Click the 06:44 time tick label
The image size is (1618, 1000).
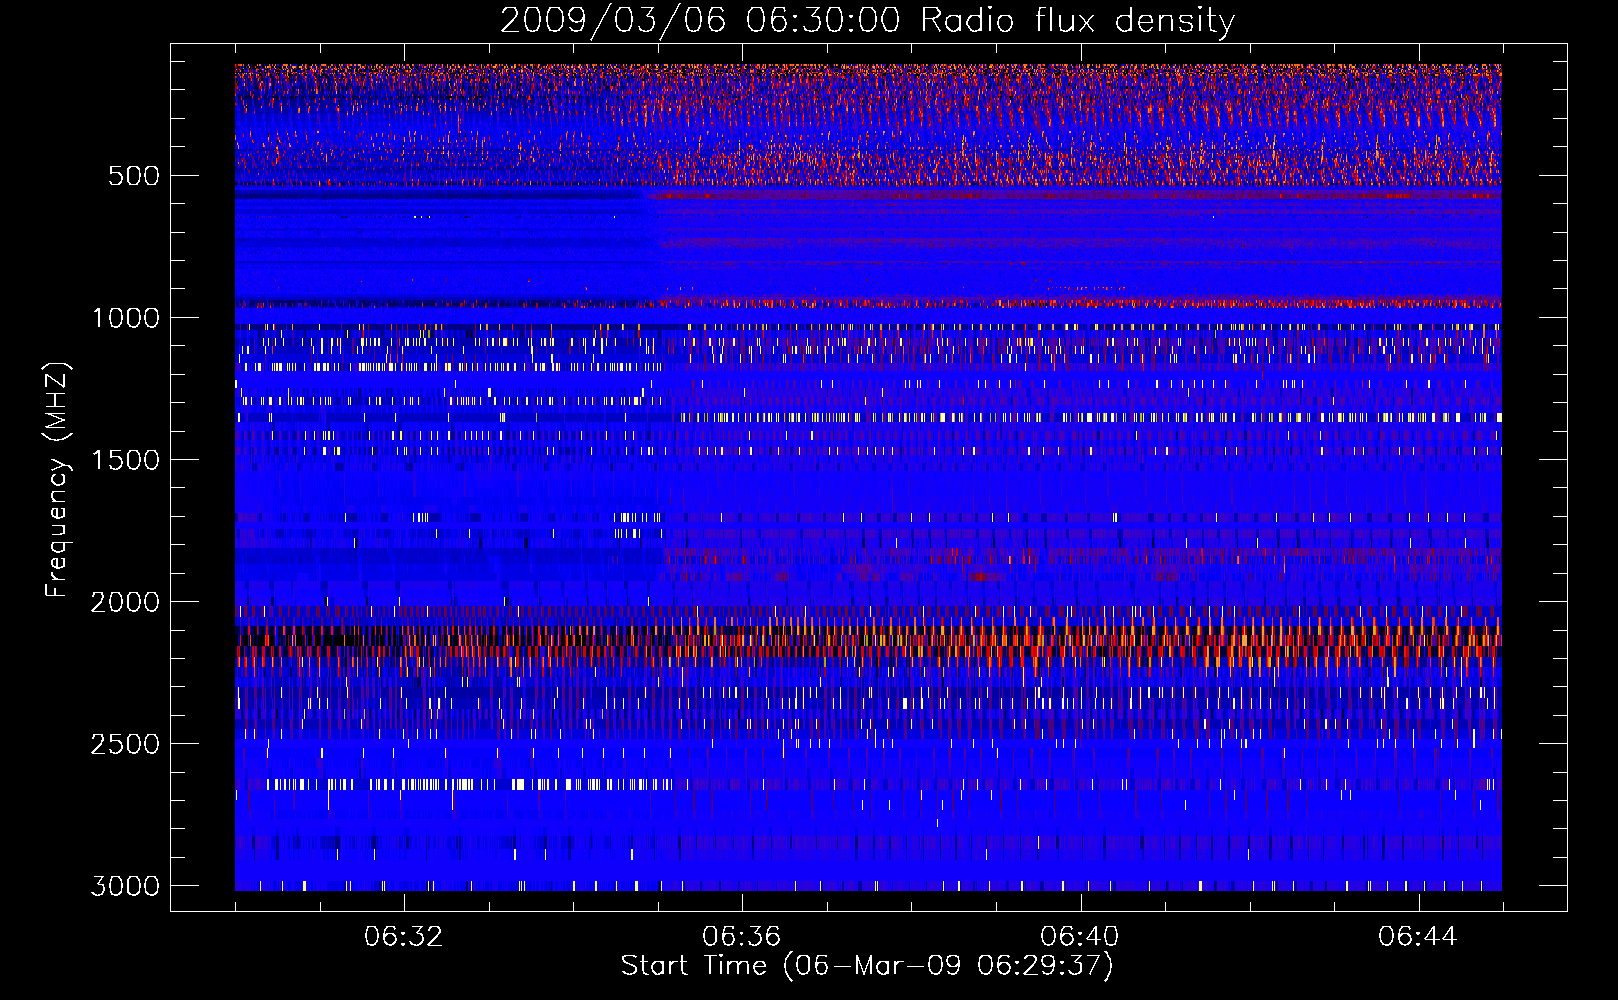coord(1418,937)
